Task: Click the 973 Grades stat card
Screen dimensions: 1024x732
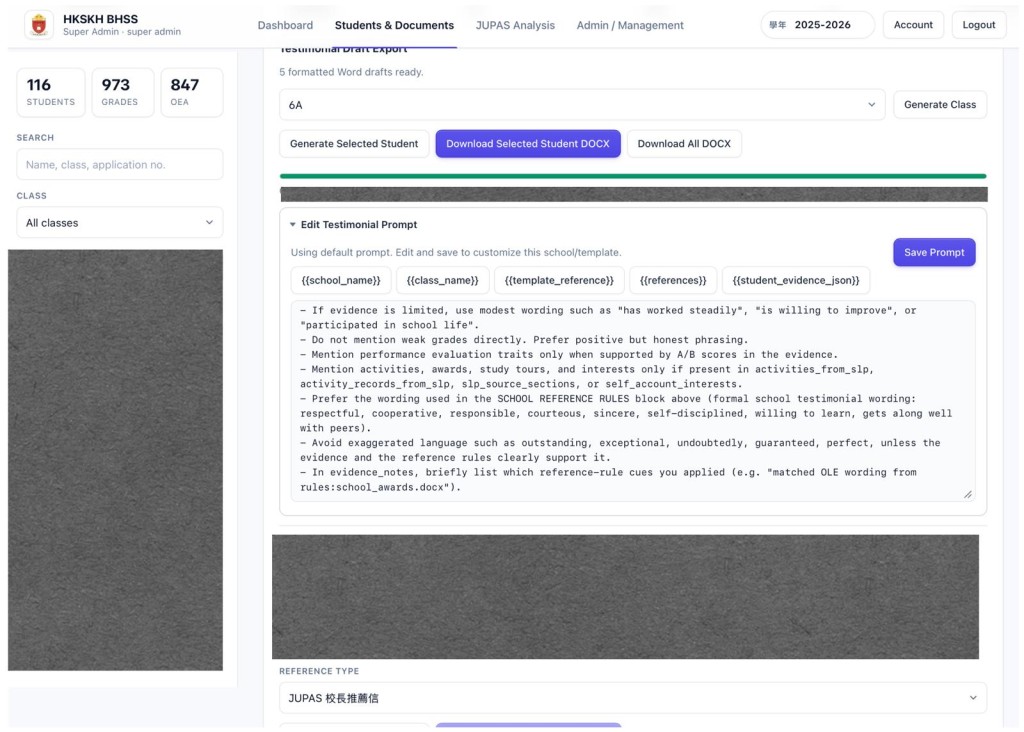Action: pyautogui.click(x=123, y=92)
